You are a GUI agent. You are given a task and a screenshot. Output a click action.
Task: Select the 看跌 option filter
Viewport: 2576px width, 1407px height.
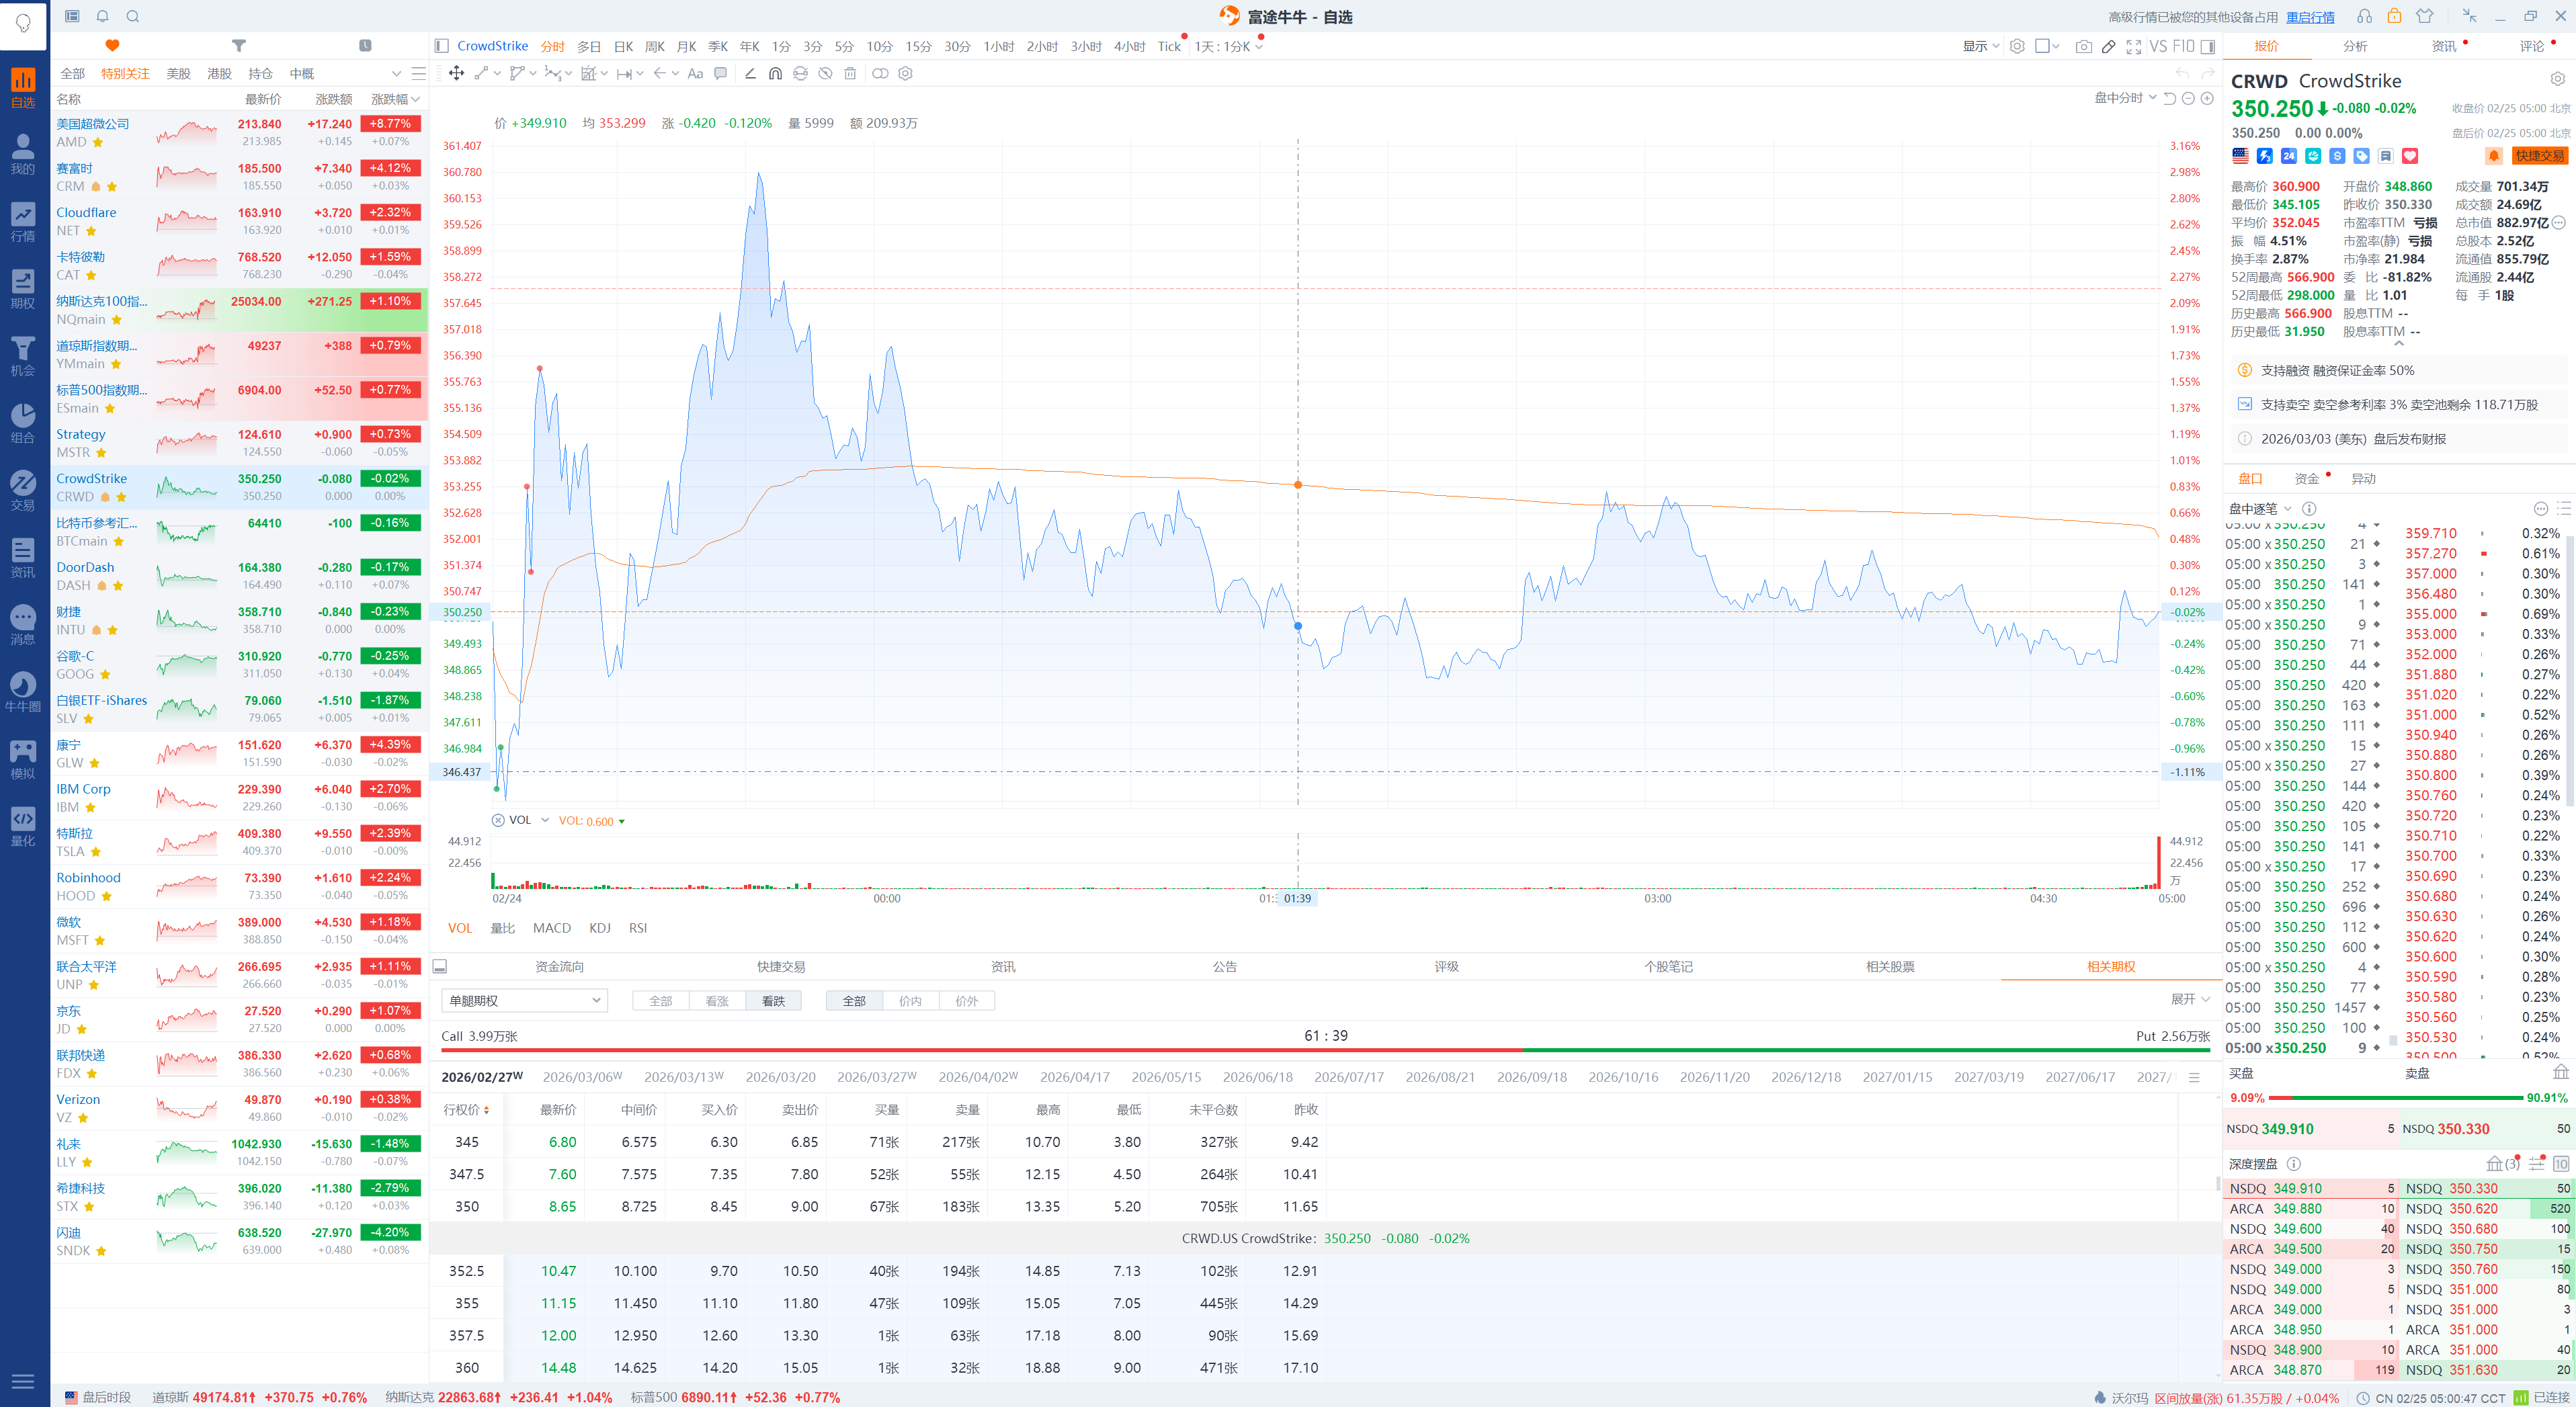click(773, 1001)
